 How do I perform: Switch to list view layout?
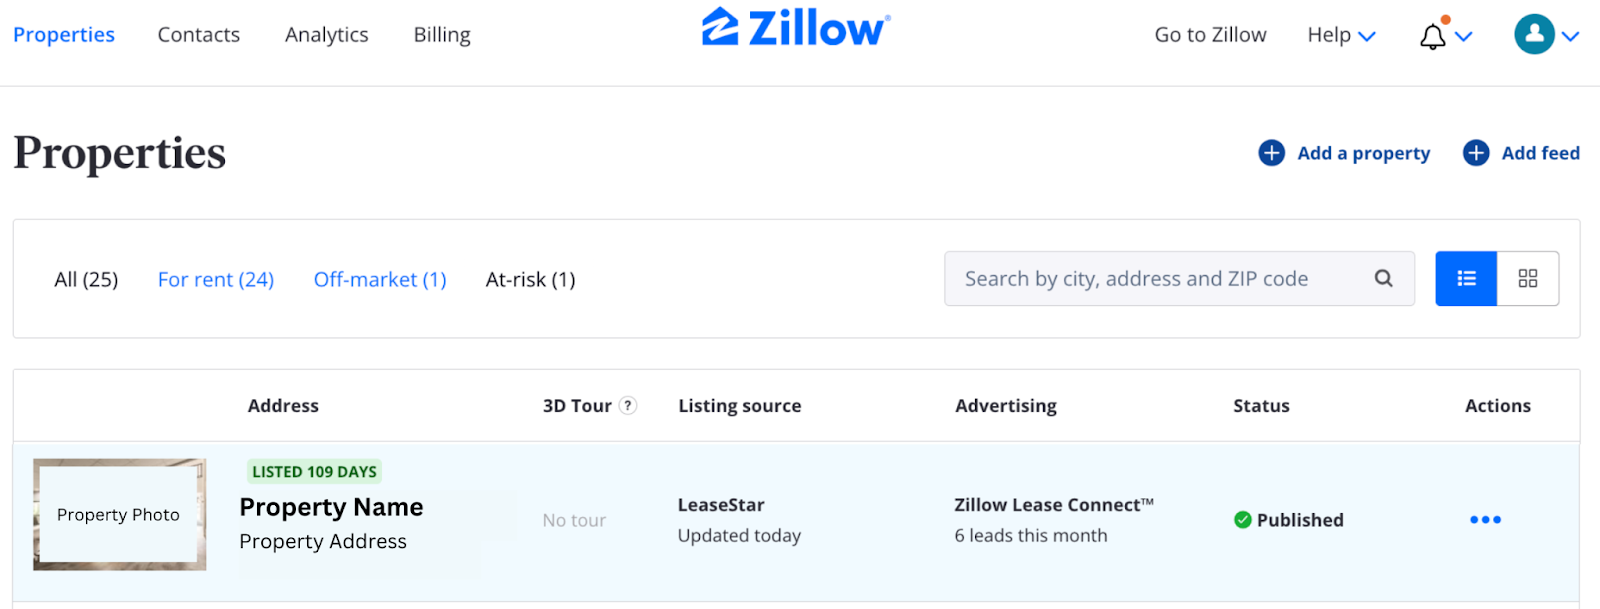pos(1465,278)
